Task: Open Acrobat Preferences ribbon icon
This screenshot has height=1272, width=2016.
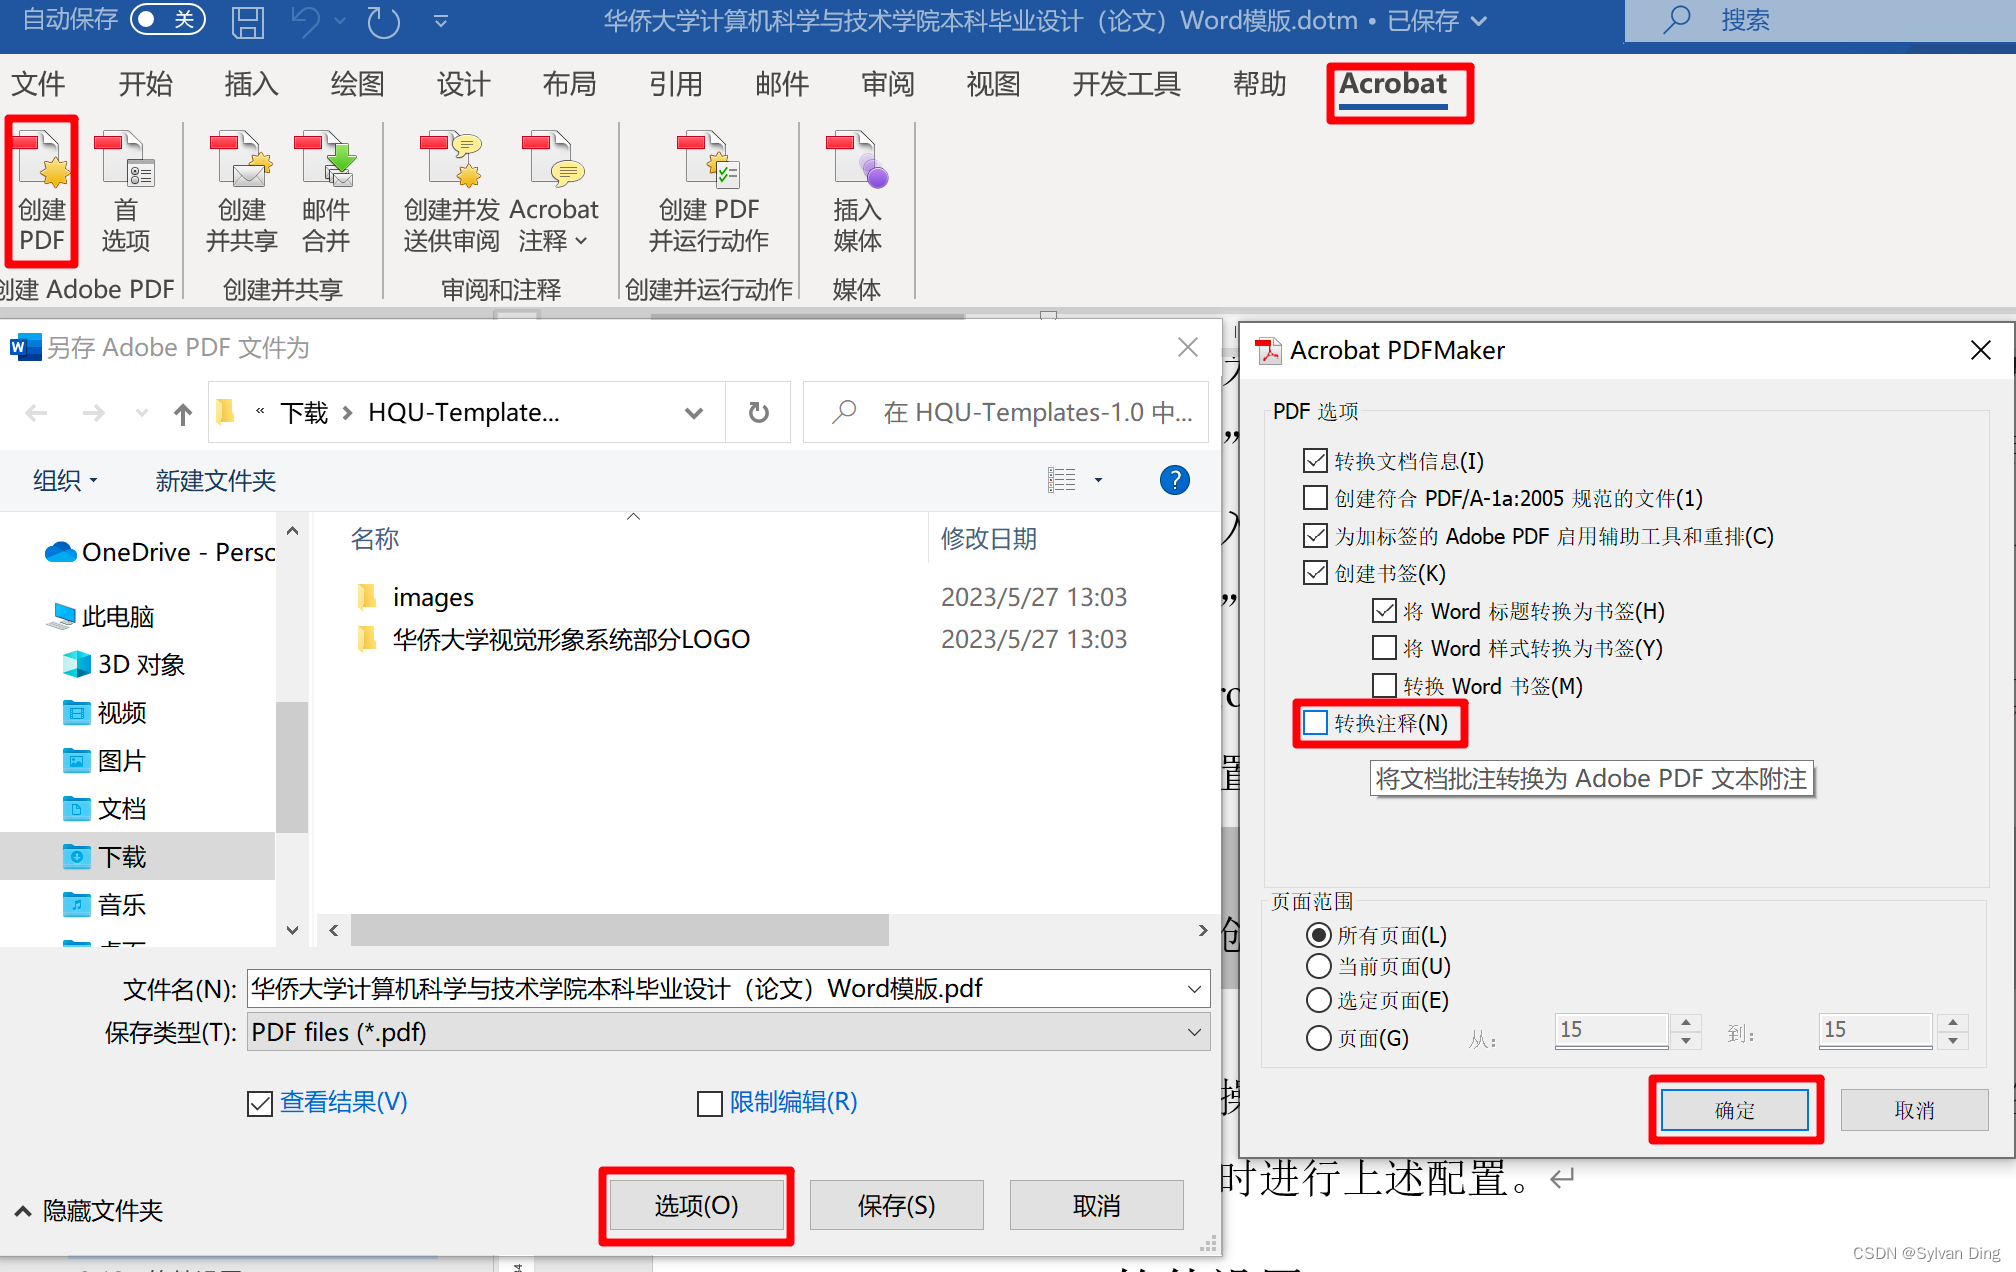Action: [x=125, y=192]
